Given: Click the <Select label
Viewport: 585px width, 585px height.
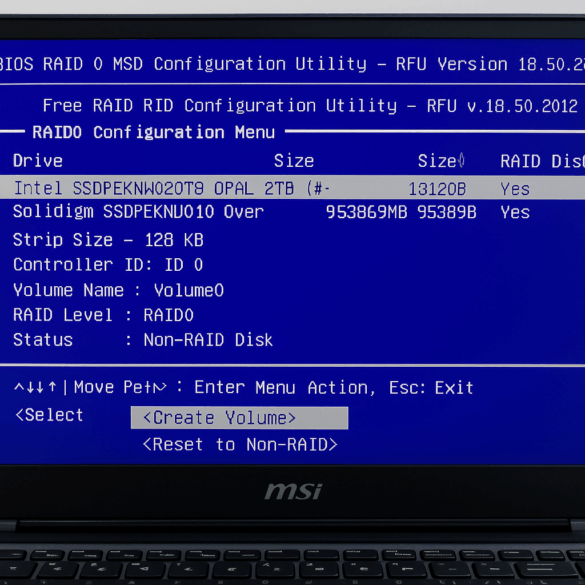Looking at the screenshot, I should coord(49,415).
